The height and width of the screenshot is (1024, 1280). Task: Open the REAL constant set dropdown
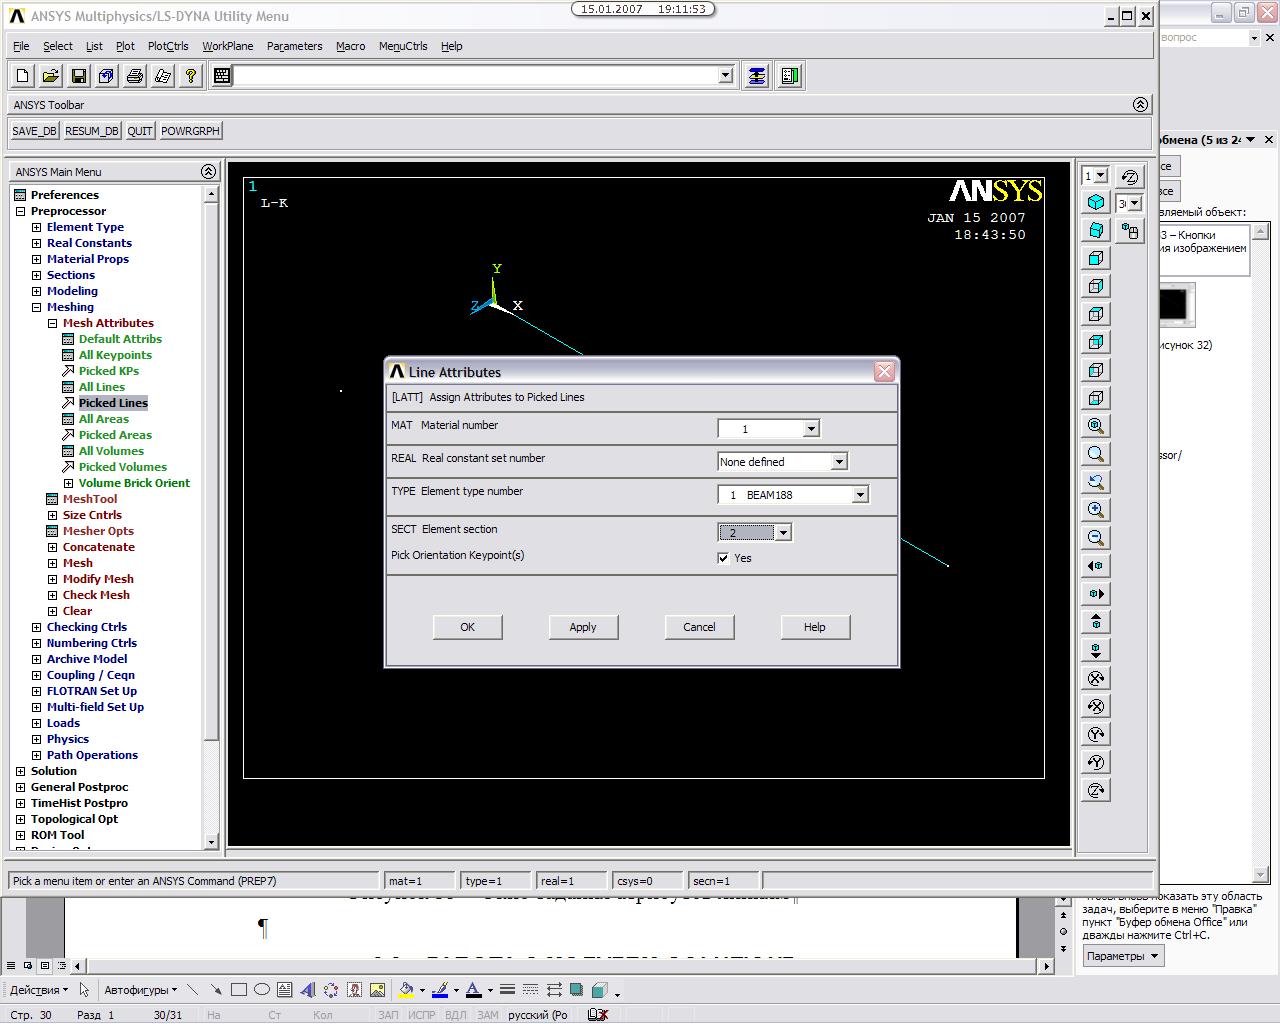[x=839, y=462]
